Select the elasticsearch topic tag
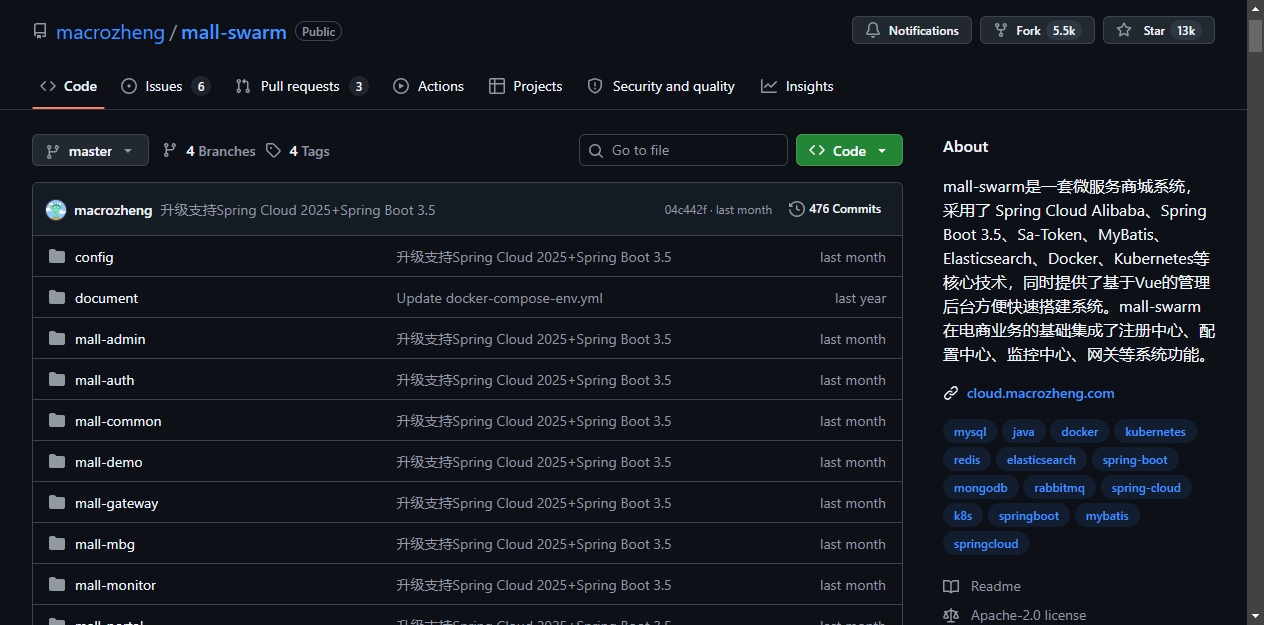 (x=1041, y=460)
